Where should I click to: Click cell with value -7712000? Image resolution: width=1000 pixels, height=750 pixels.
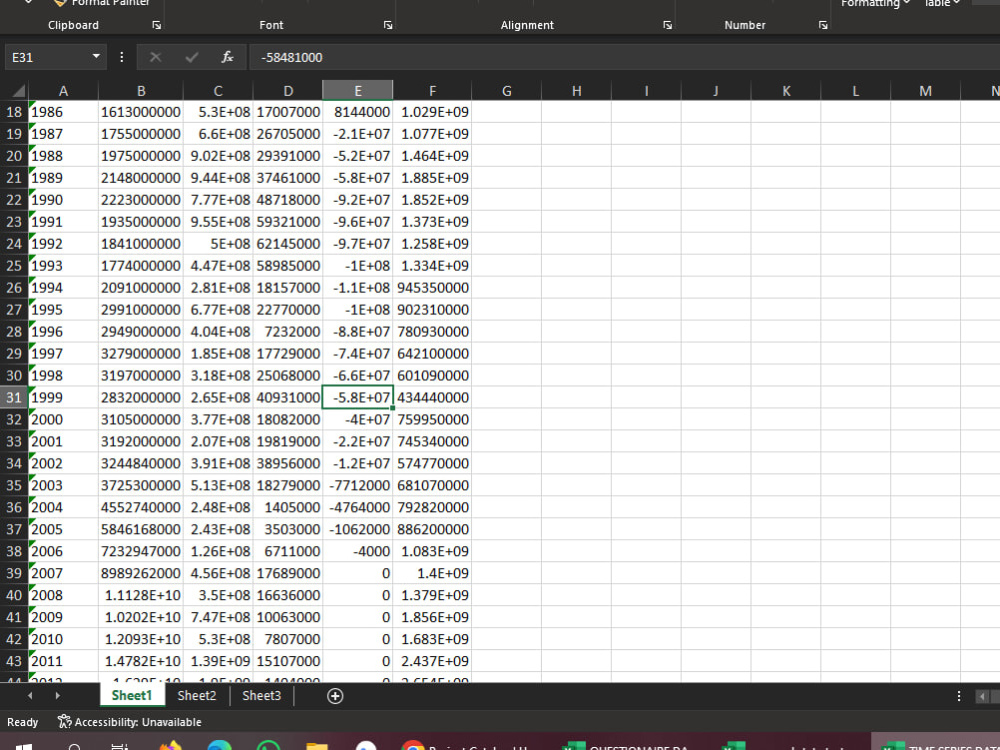tap(358, 485)
